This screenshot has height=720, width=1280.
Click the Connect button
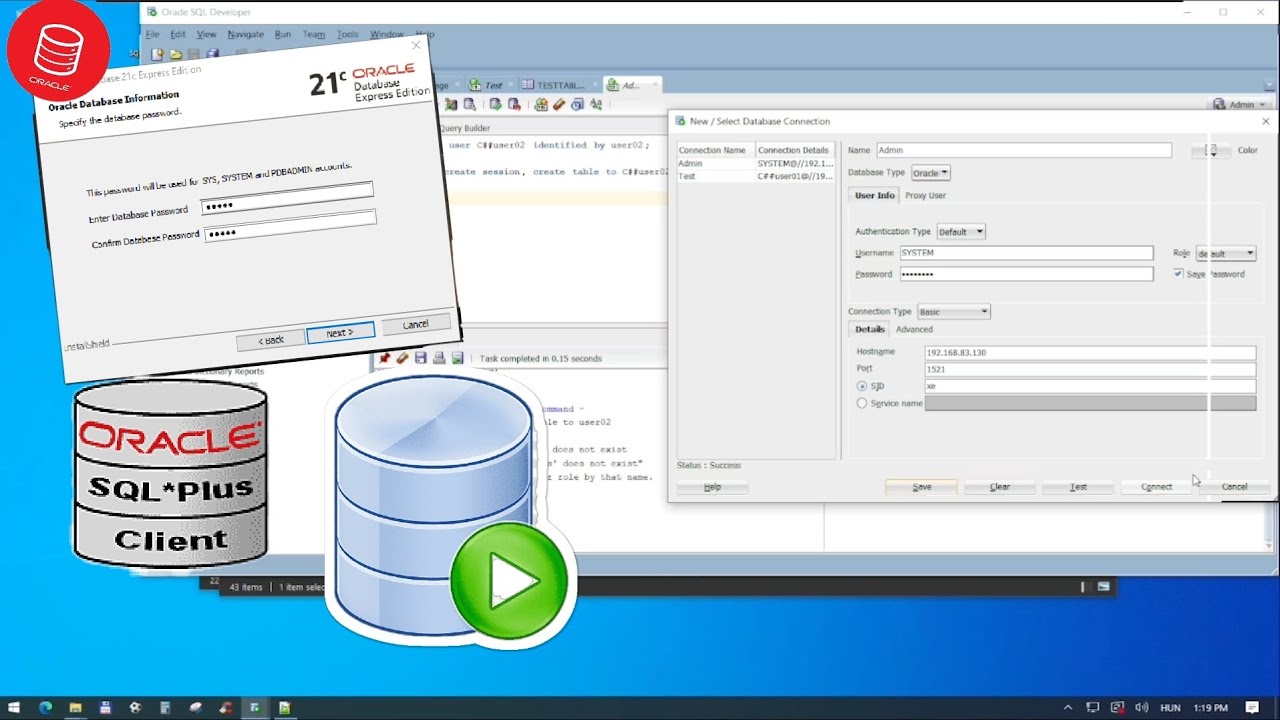(x=1156, y=487)
